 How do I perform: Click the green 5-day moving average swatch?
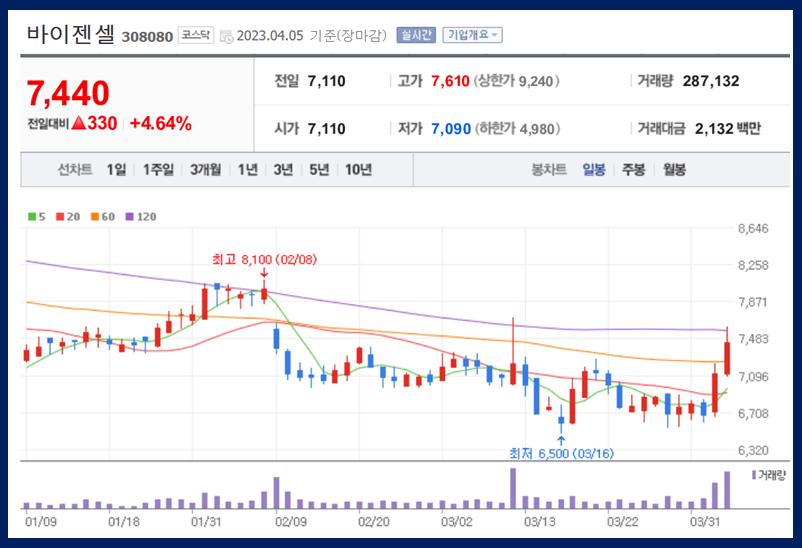click(x=32, y=217)
